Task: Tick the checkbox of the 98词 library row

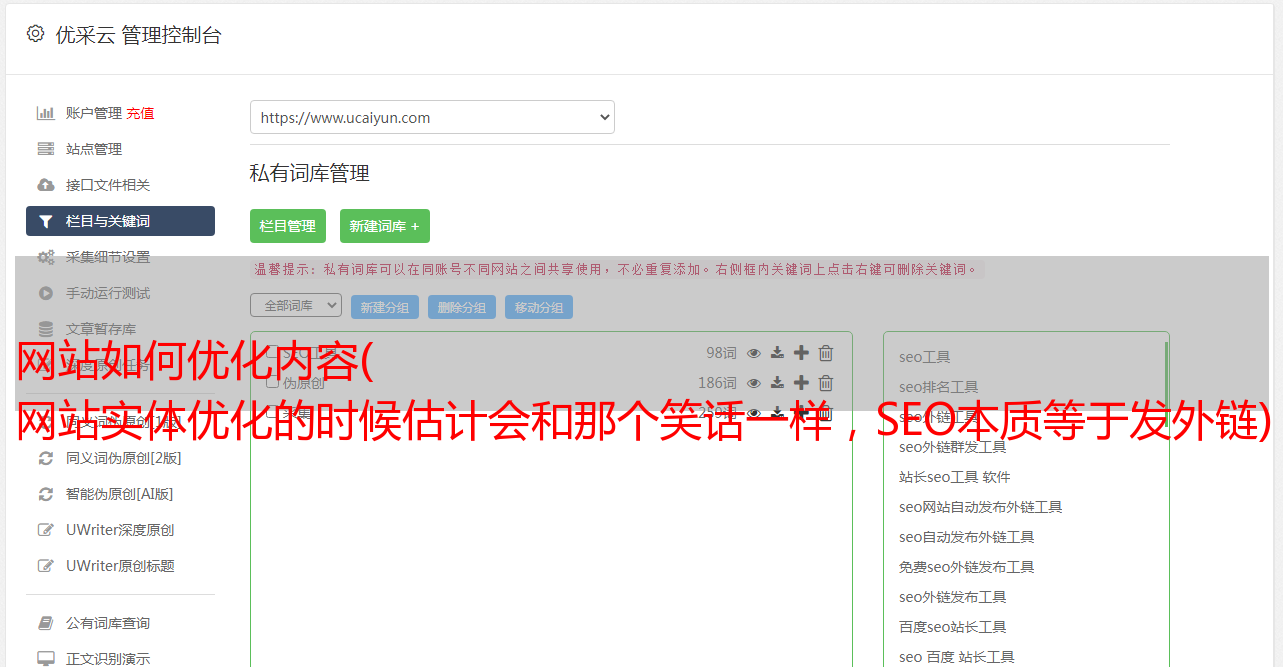Action: point(272,352)
